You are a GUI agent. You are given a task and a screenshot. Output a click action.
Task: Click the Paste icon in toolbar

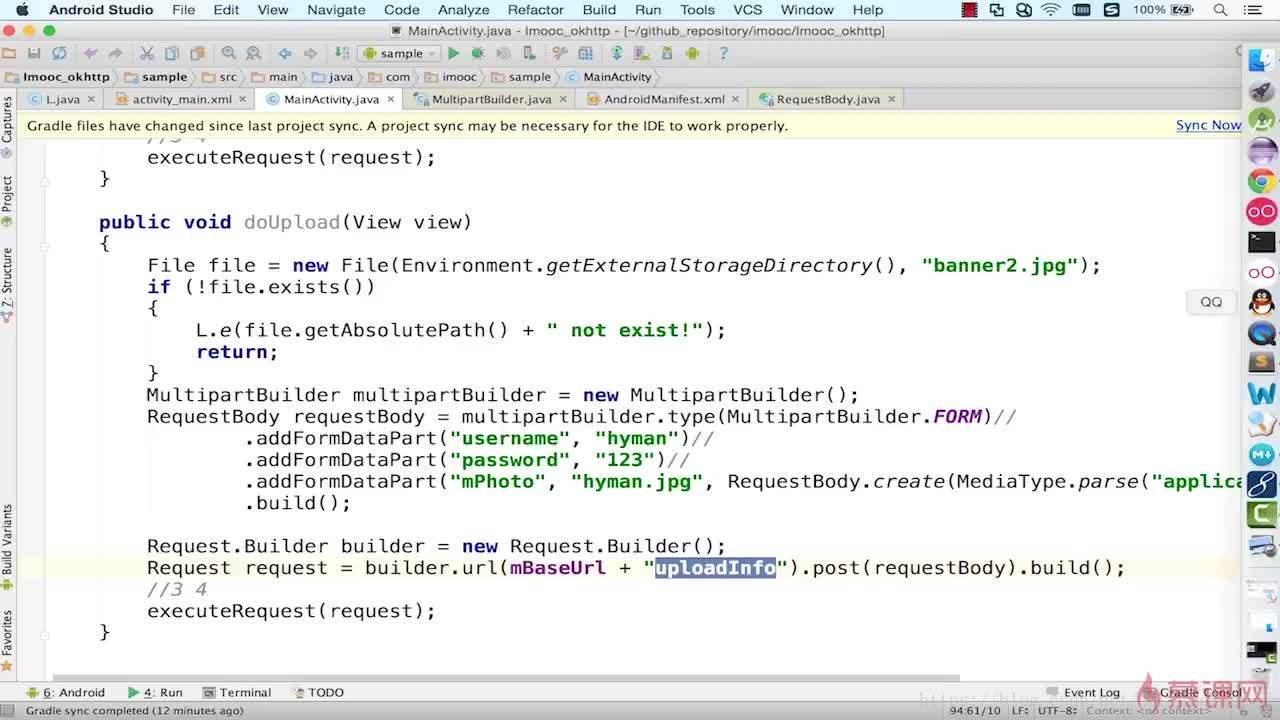pyautogui.click(x=198, y=53)
